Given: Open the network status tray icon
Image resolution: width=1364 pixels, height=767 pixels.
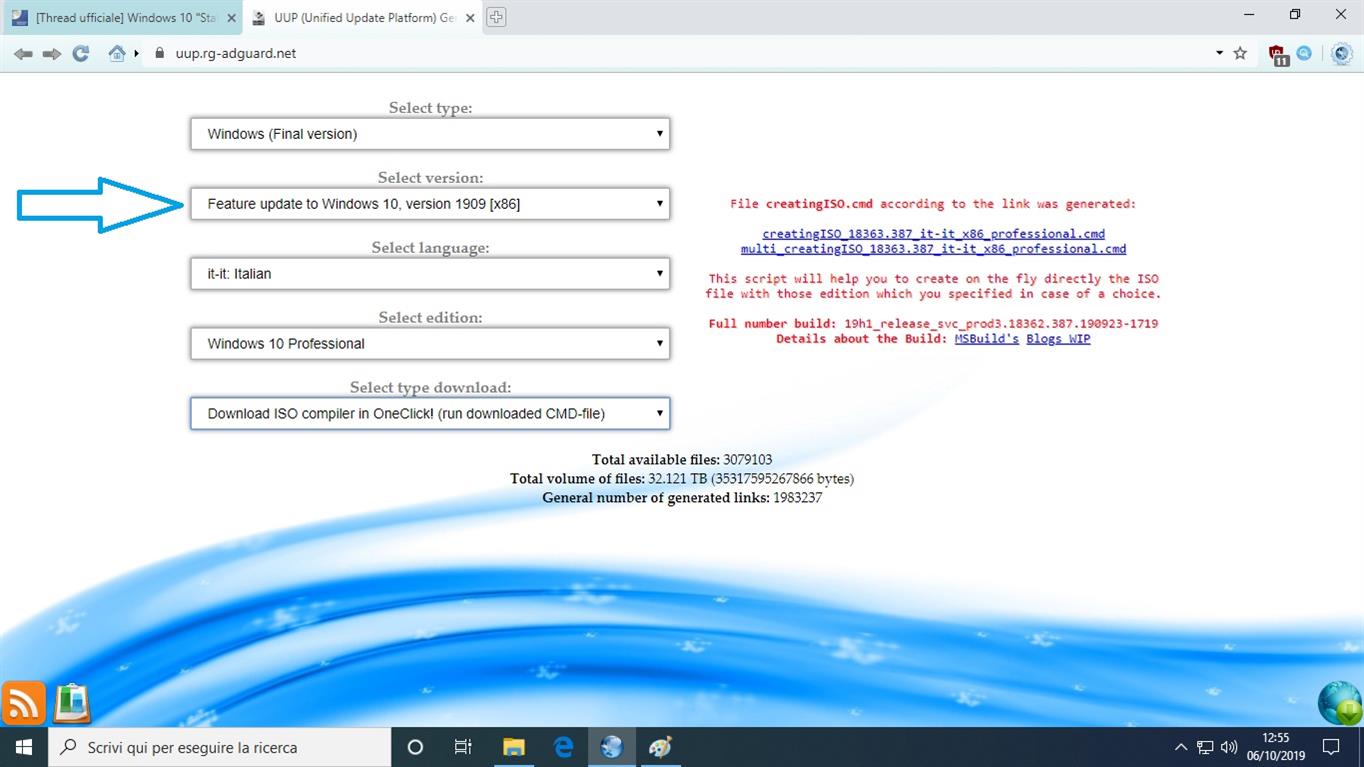Looking at the screenshot, I should click(1205, 747).
